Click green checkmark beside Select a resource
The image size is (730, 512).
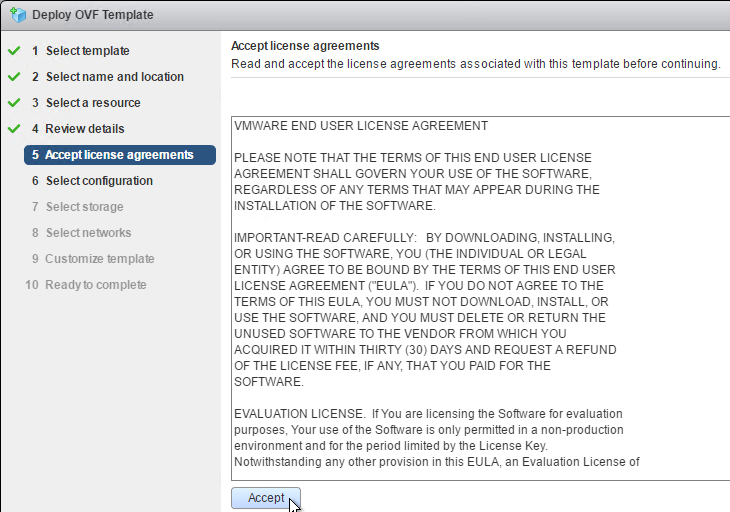(x=14, y=102)
